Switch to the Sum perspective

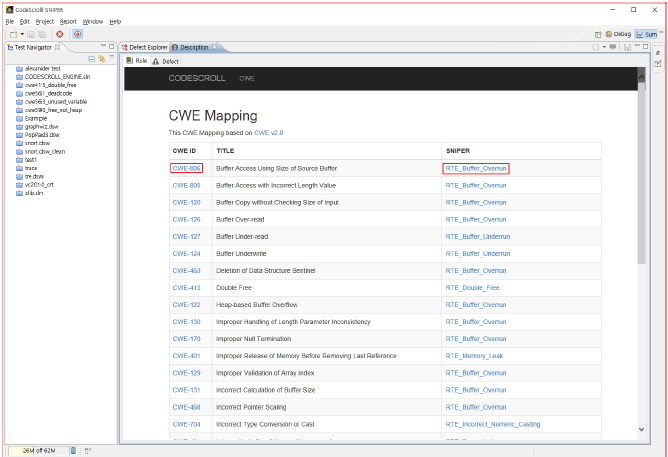pos(647,34)
